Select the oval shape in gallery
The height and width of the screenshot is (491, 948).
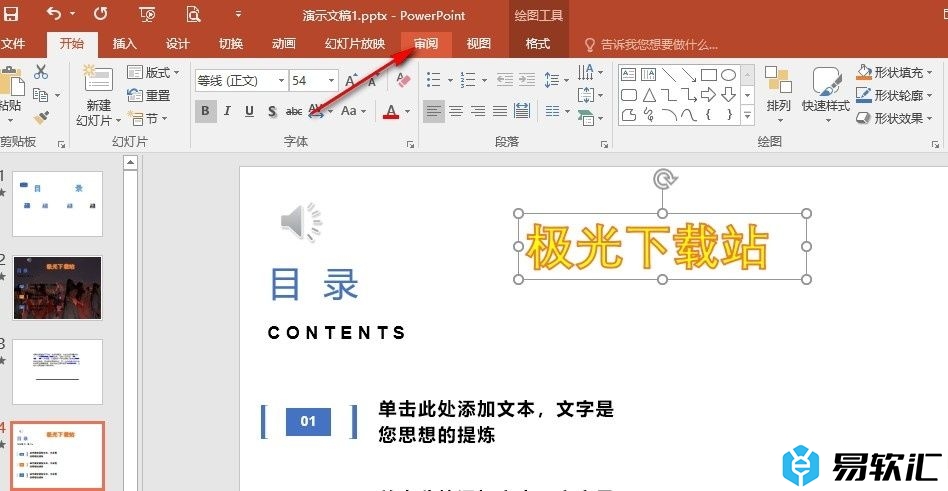coord(729,75)
